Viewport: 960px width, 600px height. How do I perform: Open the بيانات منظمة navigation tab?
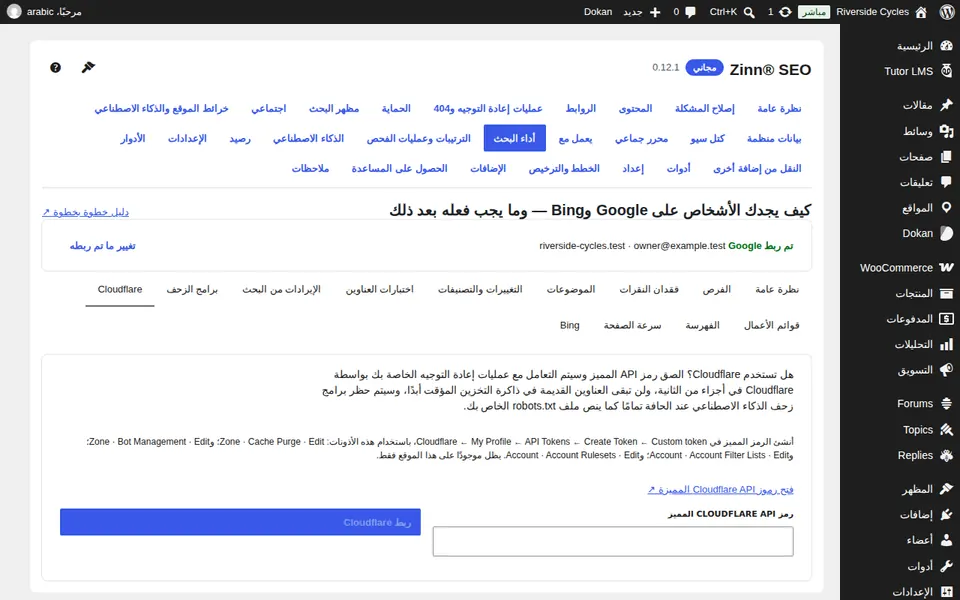[774, 138]
